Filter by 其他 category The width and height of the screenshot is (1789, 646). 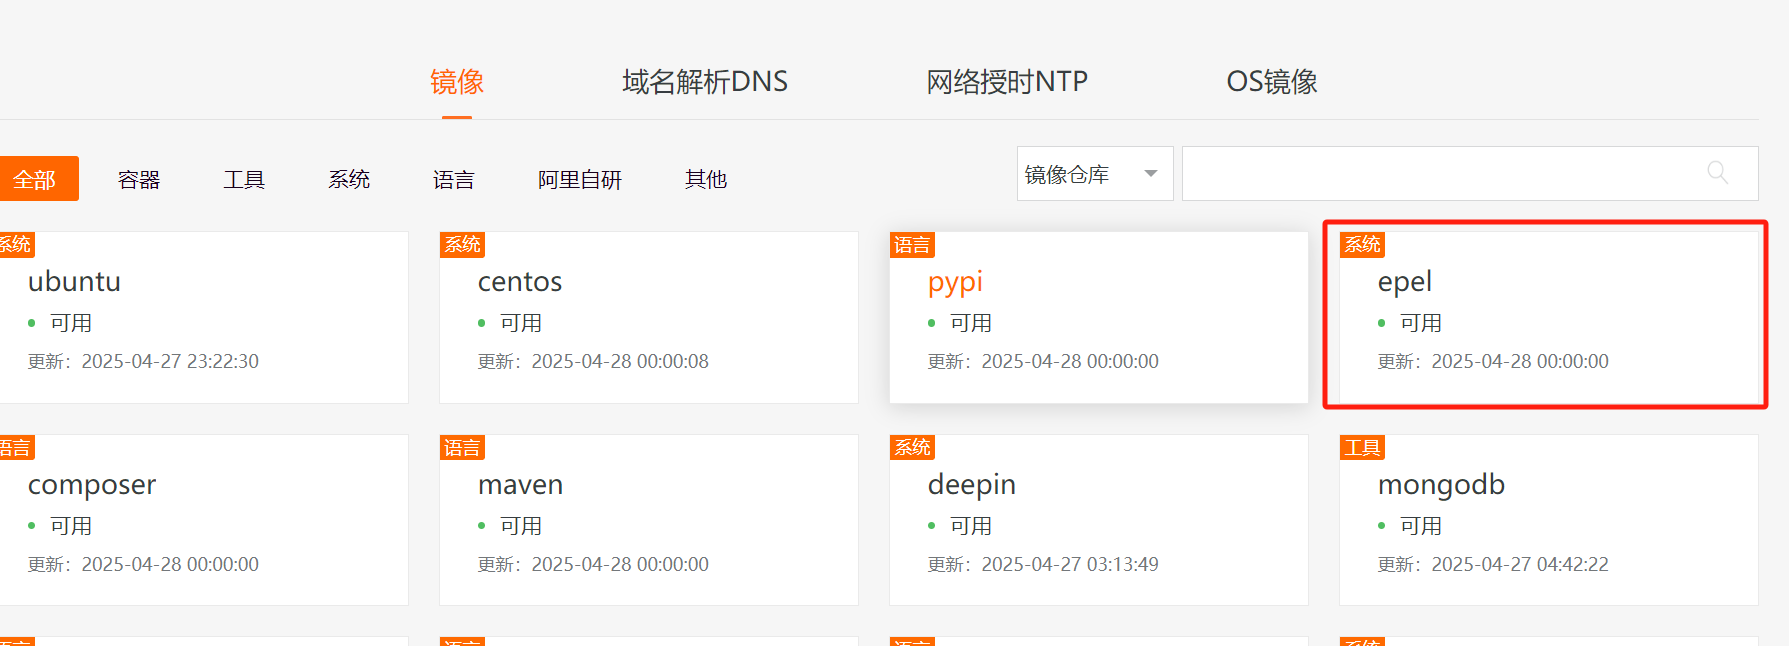[706, 180]
